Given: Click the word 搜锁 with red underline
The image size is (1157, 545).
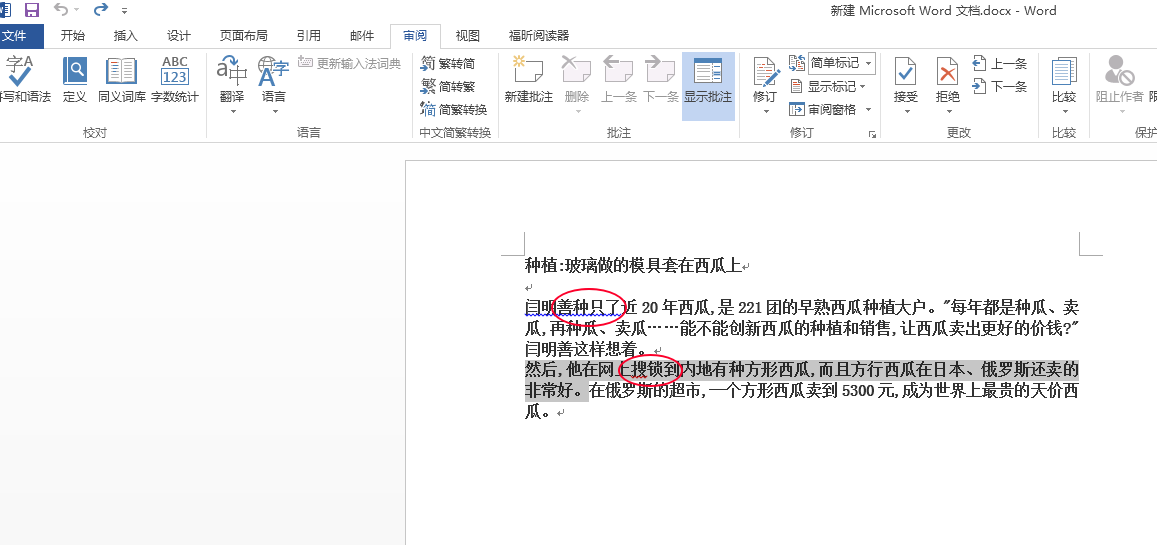Looking at the screenshot, I should [649, 369].
